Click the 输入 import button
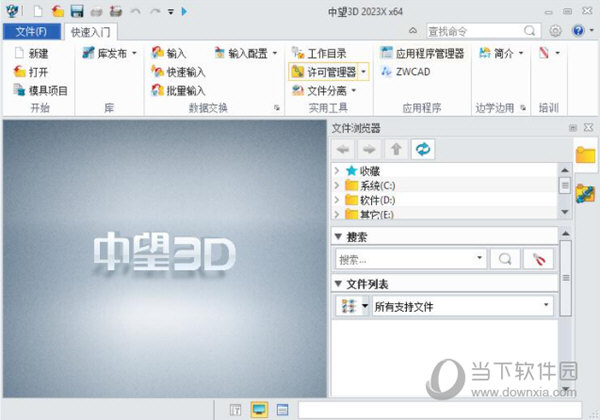 (169, 53)
